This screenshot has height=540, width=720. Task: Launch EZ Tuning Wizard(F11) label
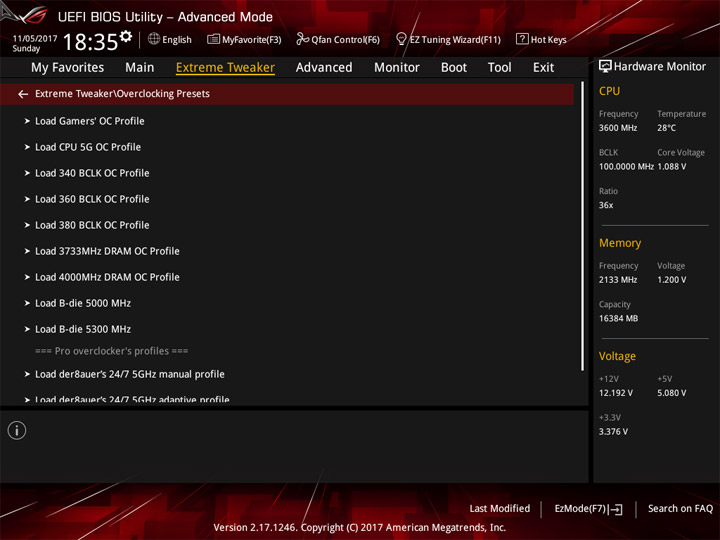455,40
